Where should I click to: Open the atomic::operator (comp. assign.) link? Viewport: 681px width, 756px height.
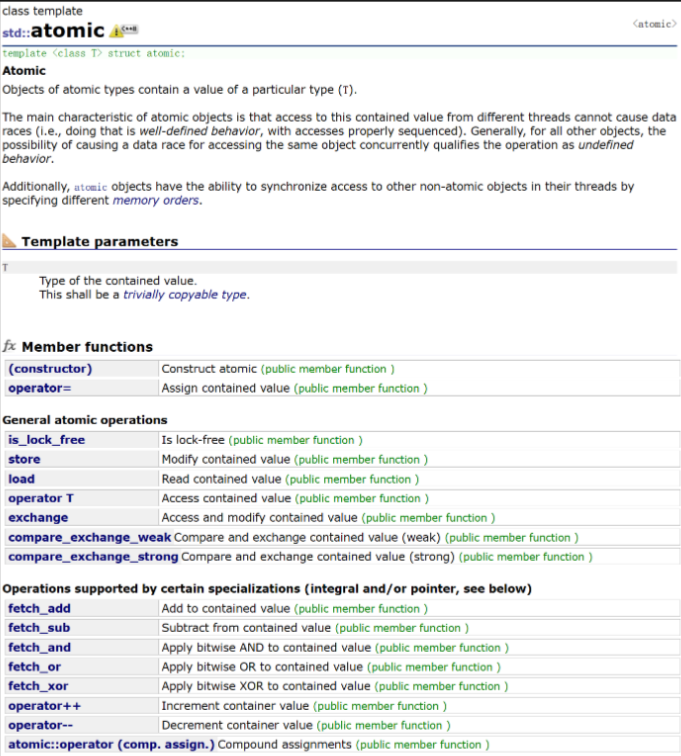(111, 744)
